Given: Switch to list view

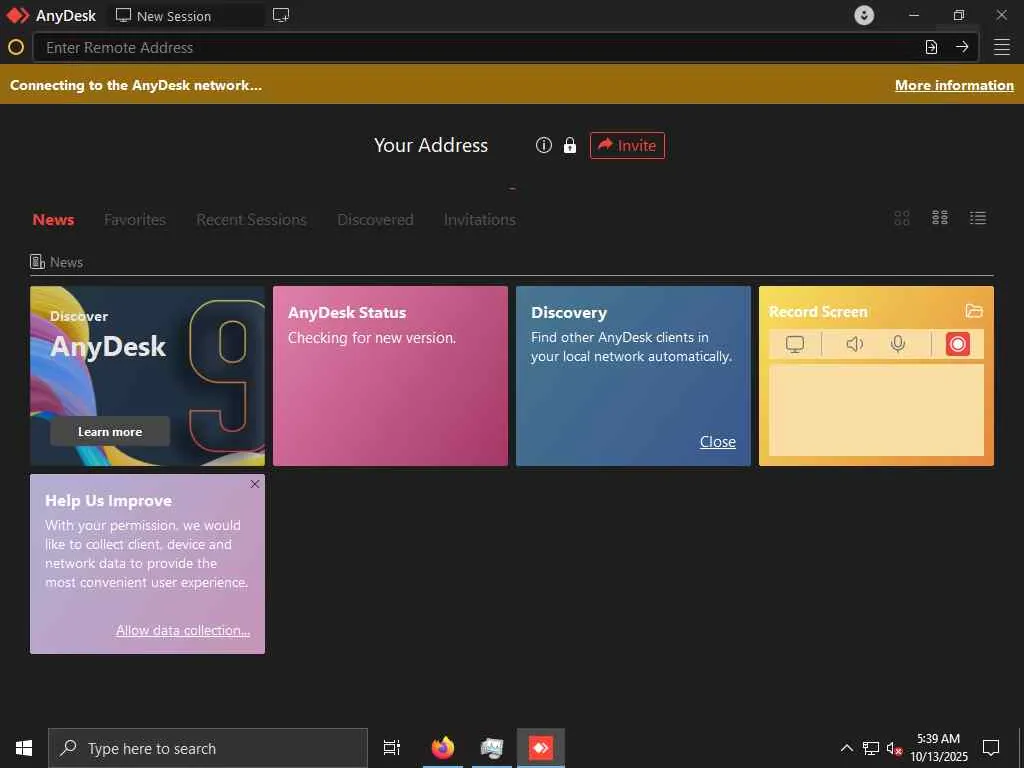Looking at the screenshot, I should (978, 217).
